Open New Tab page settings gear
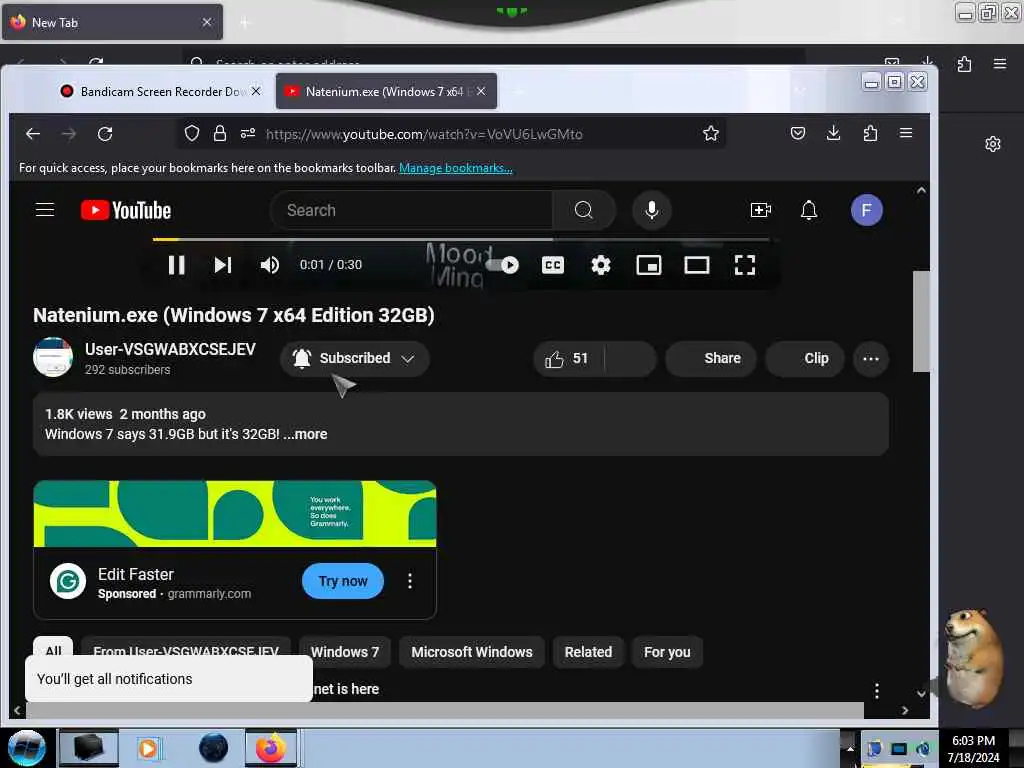Screen dimensions: 1024x768 point(993,144)
